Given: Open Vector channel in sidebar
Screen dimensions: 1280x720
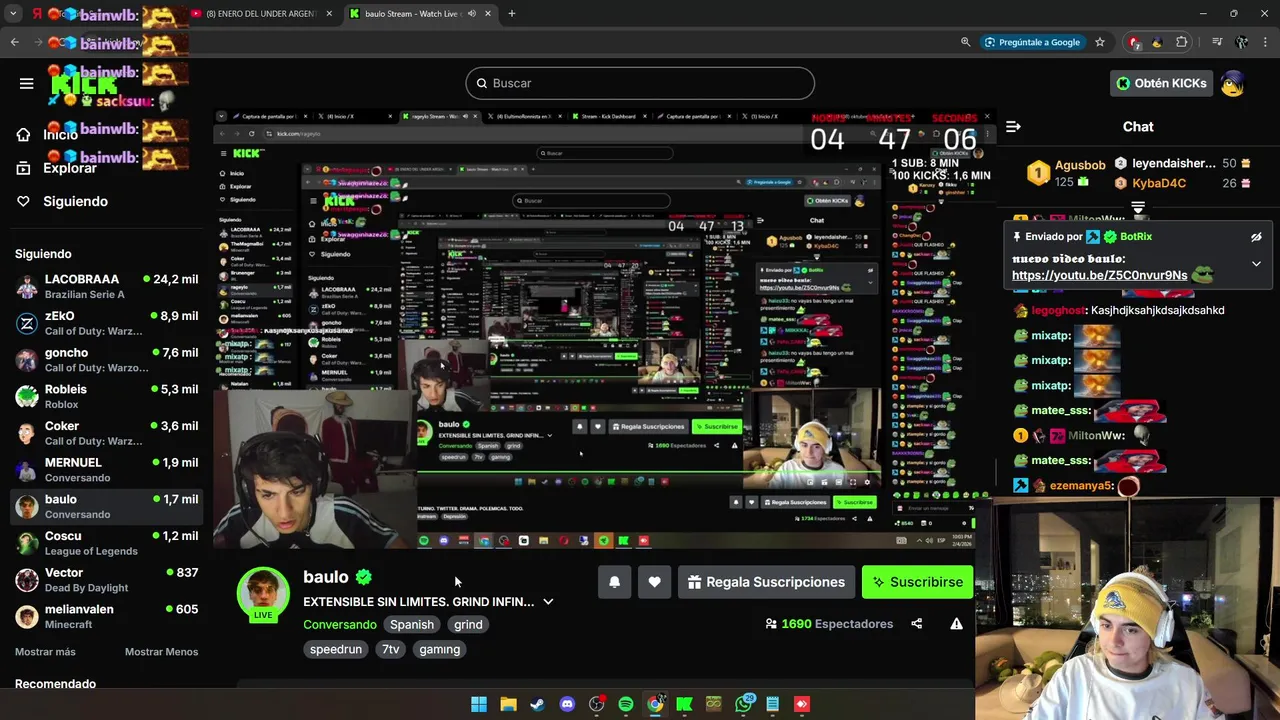Looking at the screenshot, I should [x=107, y=580].
